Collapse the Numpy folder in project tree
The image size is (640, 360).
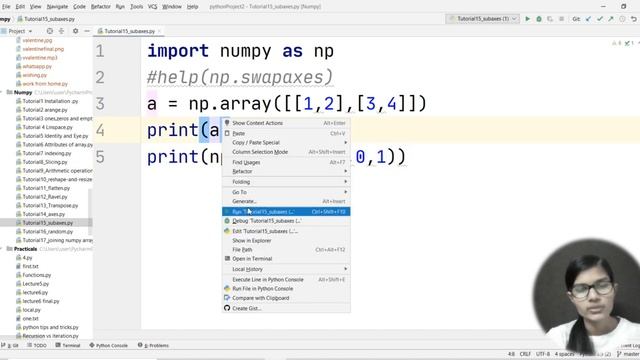[2, 93]
